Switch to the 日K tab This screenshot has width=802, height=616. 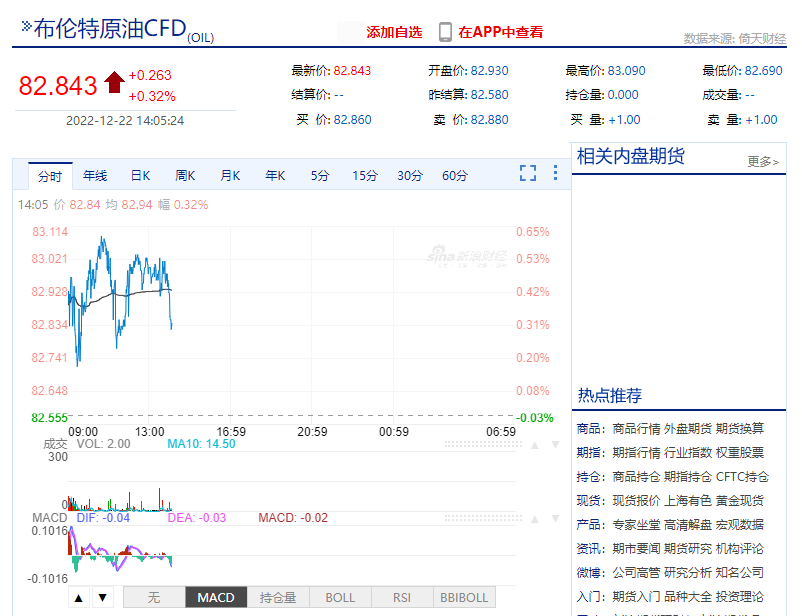(139, 175)
